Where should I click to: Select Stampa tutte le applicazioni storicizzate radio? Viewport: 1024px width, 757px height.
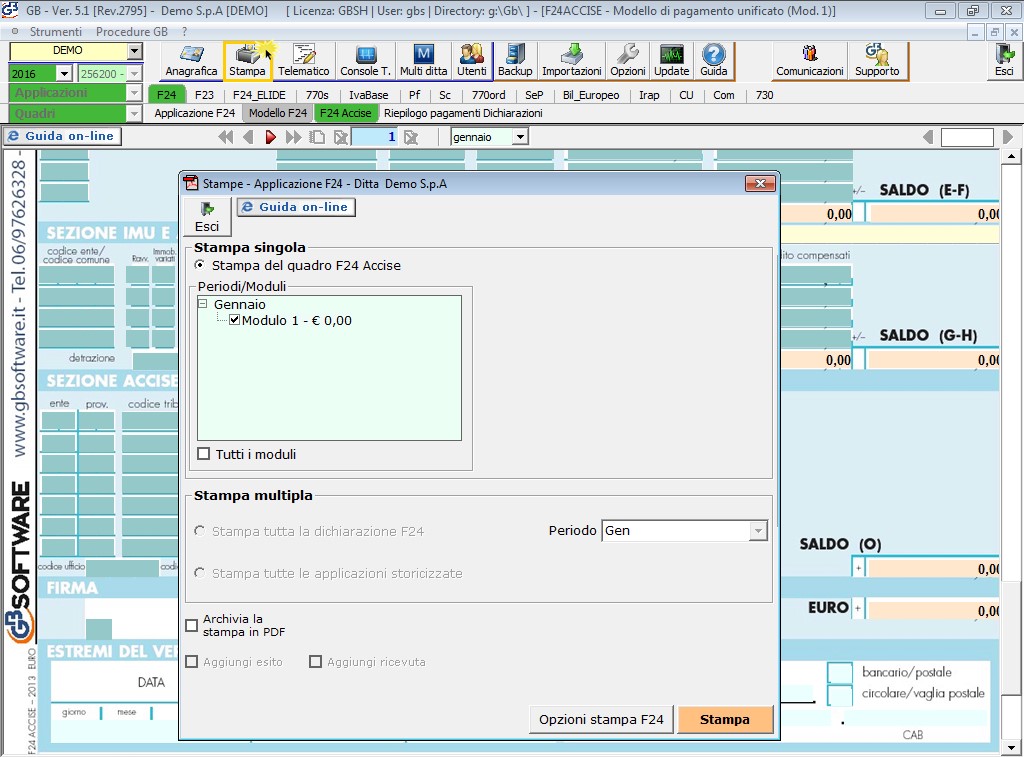point(200,573)
